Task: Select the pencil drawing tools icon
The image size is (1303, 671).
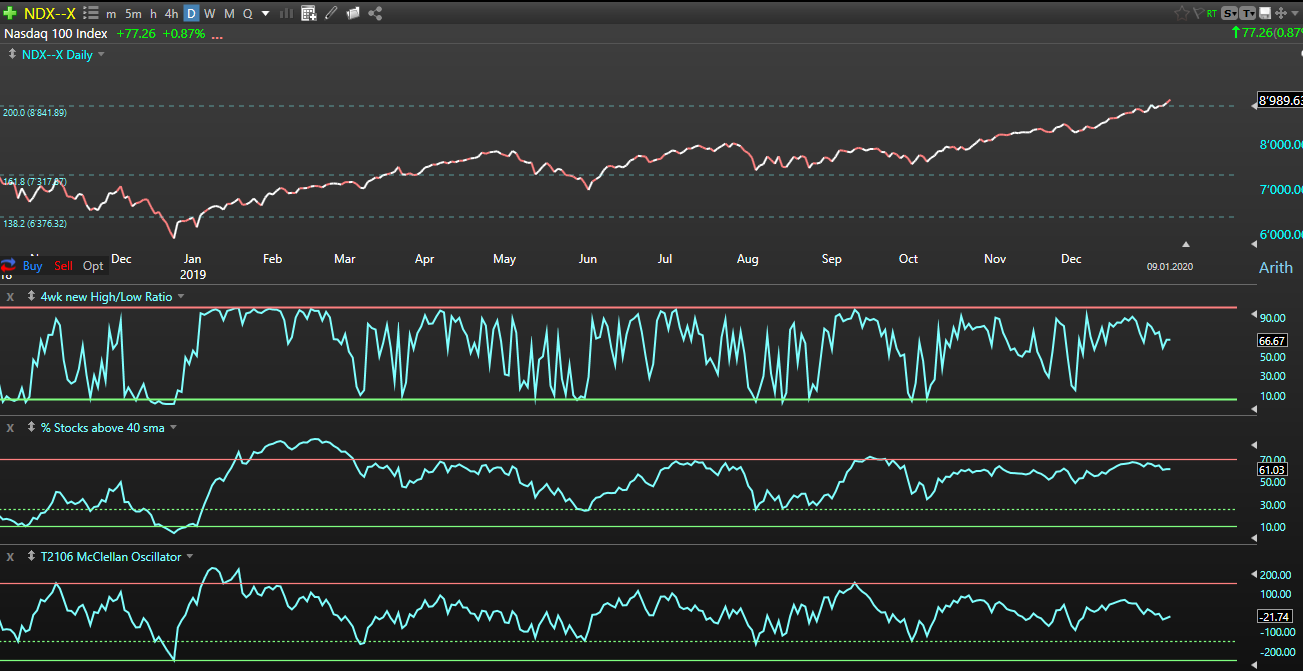Action: 331,13
